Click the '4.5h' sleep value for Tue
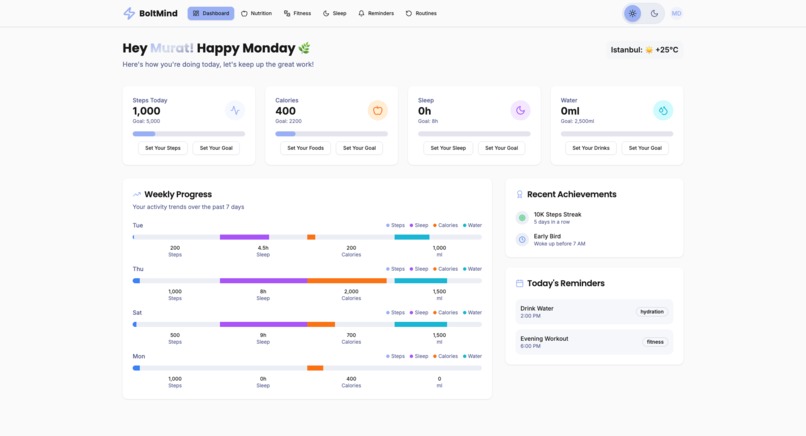Viewport: 806px width, 436px height. point(263,248)
